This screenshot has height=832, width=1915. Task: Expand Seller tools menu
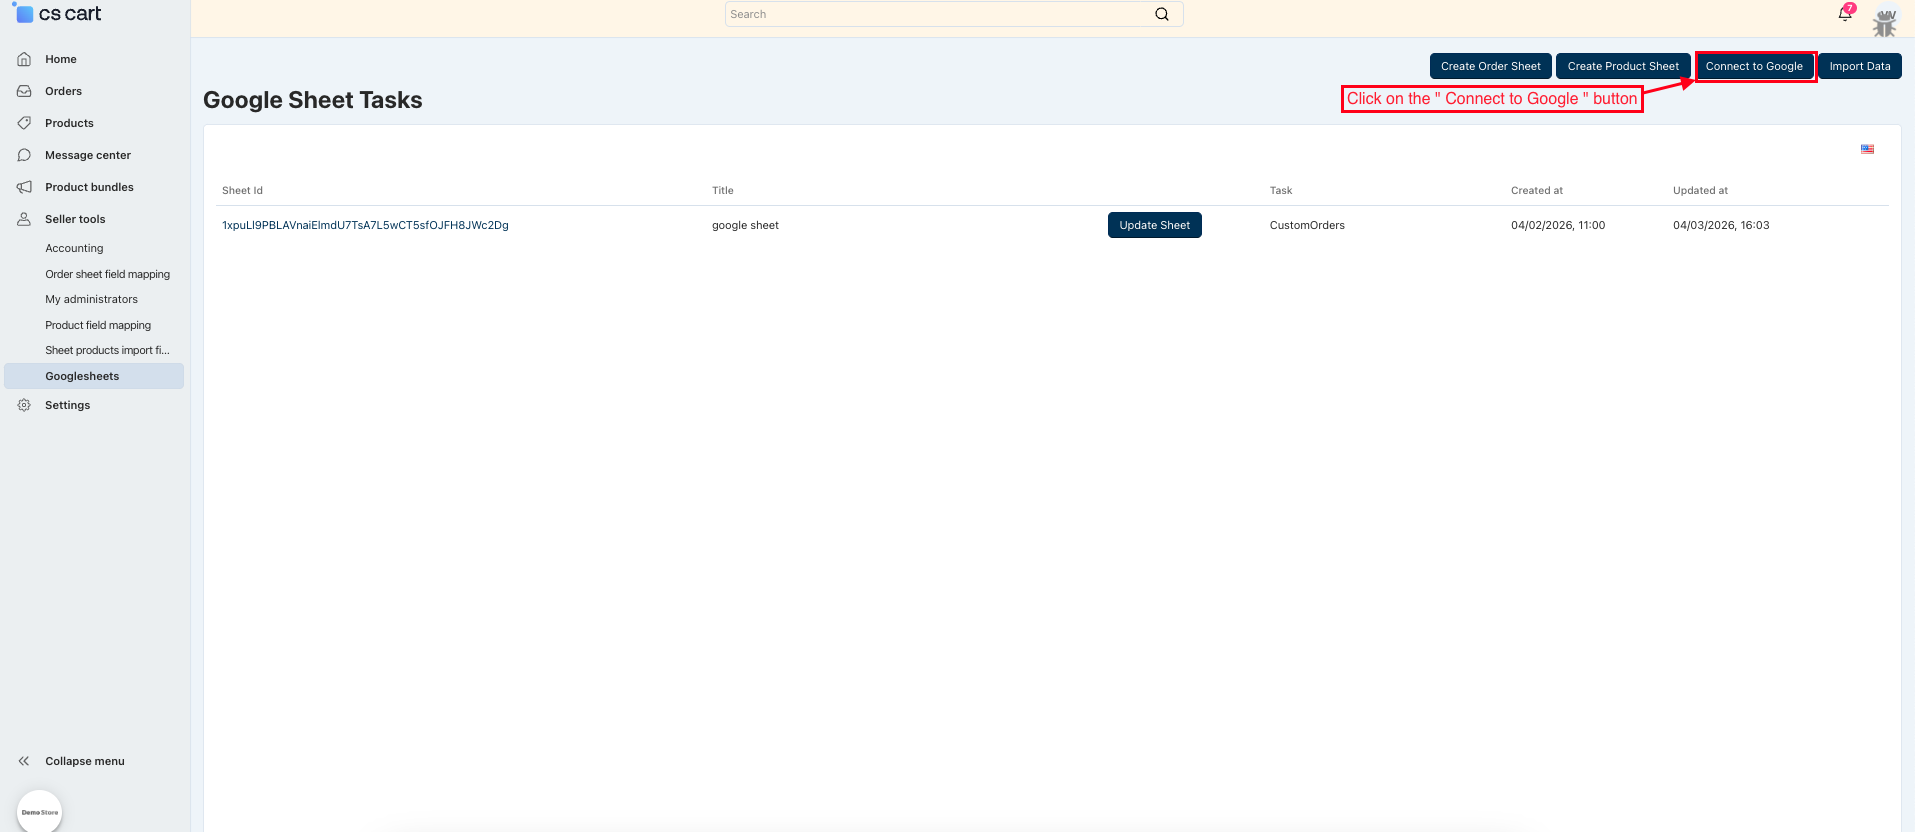(75, 219)
